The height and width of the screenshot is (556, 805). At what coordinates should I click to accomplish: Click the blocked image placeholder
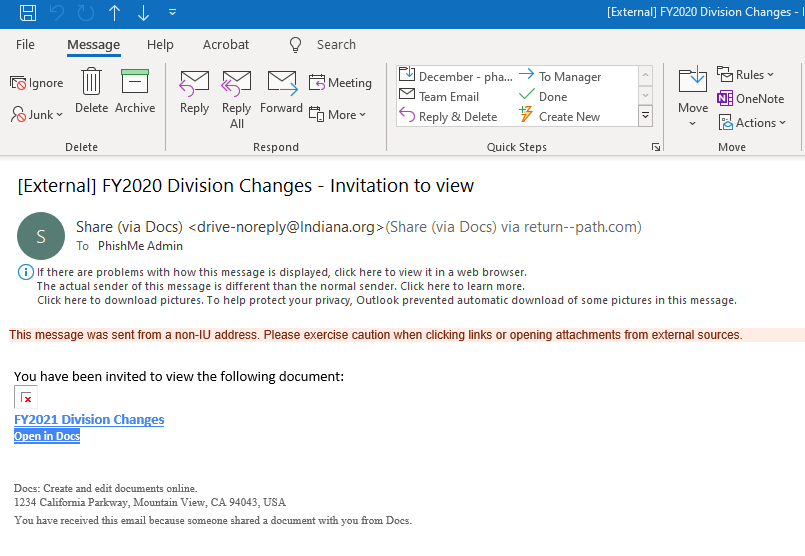pyautogui.click(x=26, y=397)
